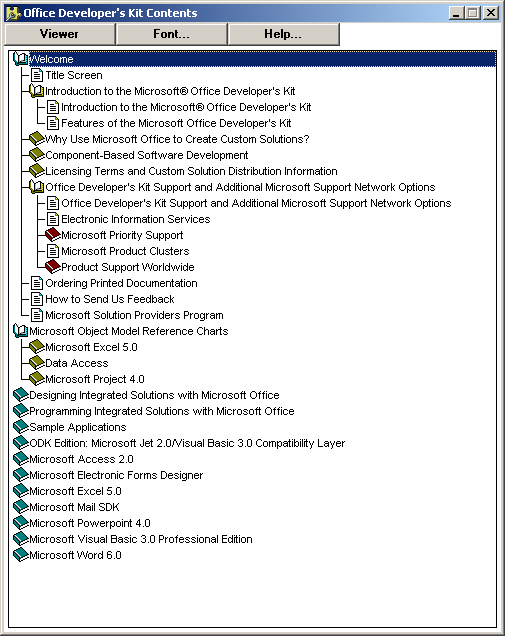The height and width of the screenshot is (636, 505).
Task: Expand Why Use Microsoft Office to Create Custom Solutions
Action: point(176,139)
